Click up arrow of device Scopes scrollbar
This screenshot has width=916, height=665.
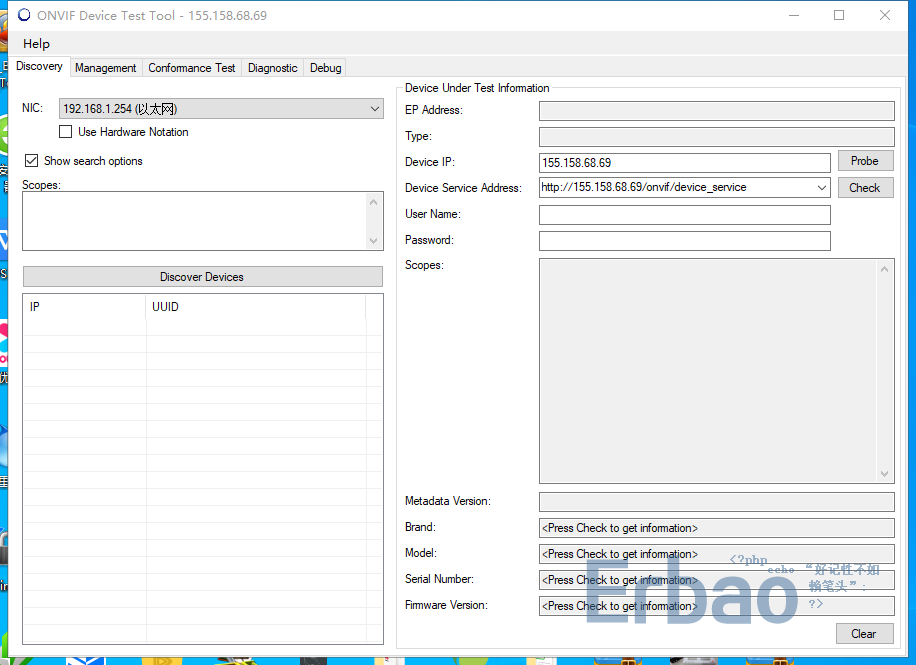pos(884,269)
